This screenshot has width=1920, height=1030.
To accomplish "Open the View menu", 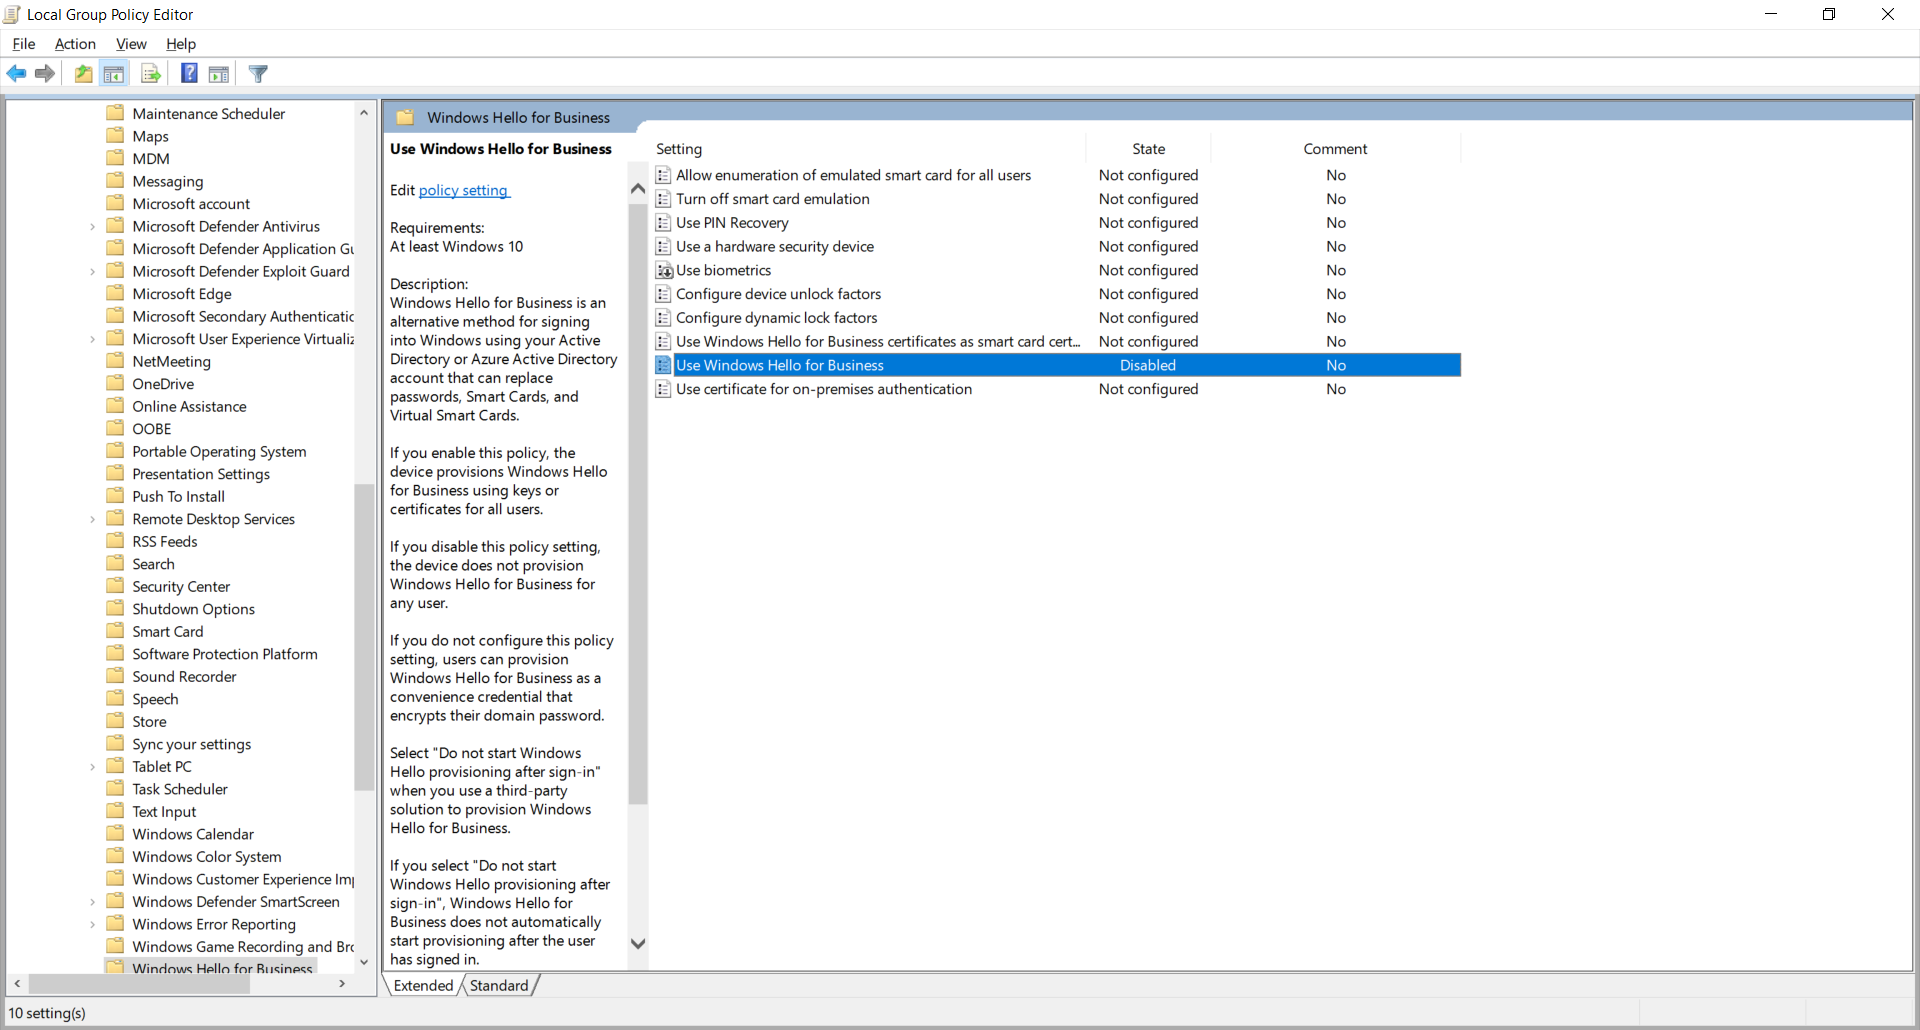I will (131, 44).
